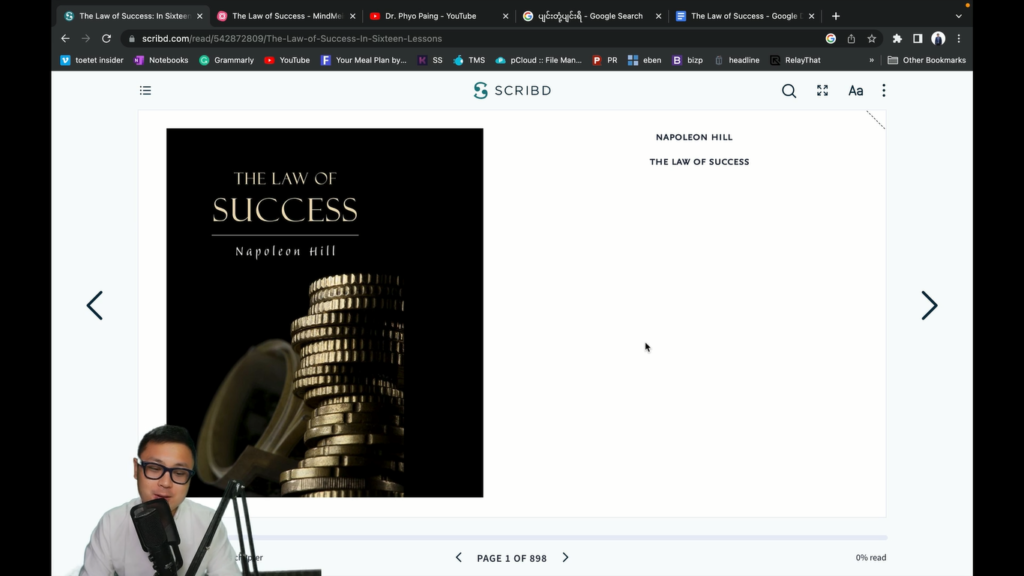Click the book cover image
Viewport: 1024px width, 576px height.
coord(325,312)
